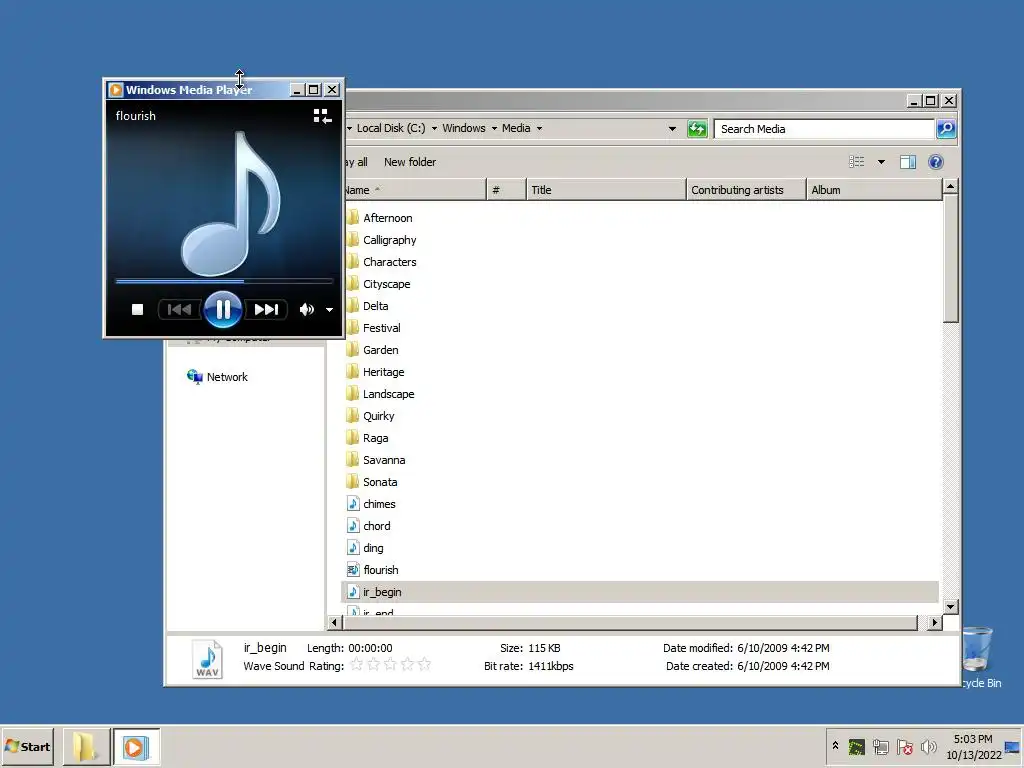This screenshot has width=1024, height=768.
Task: Change the view with the views icon
Action: click(856, 162)
